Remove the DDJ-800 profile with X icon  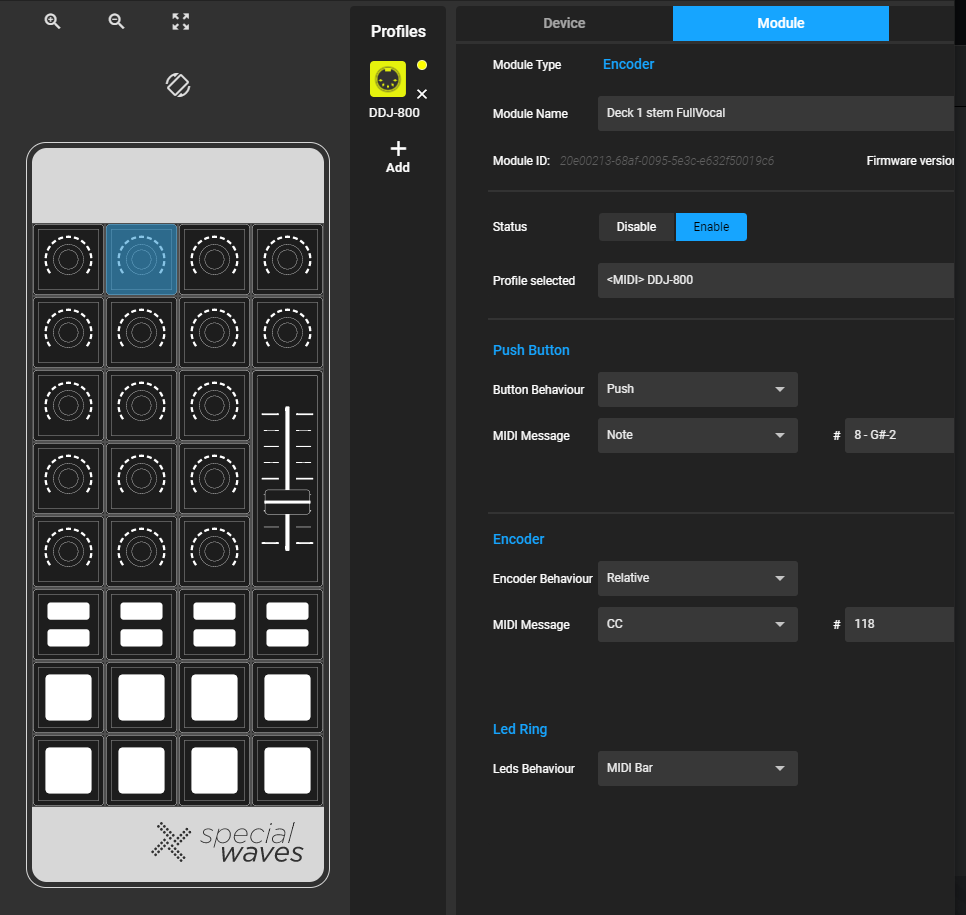[x=421, y=94]
